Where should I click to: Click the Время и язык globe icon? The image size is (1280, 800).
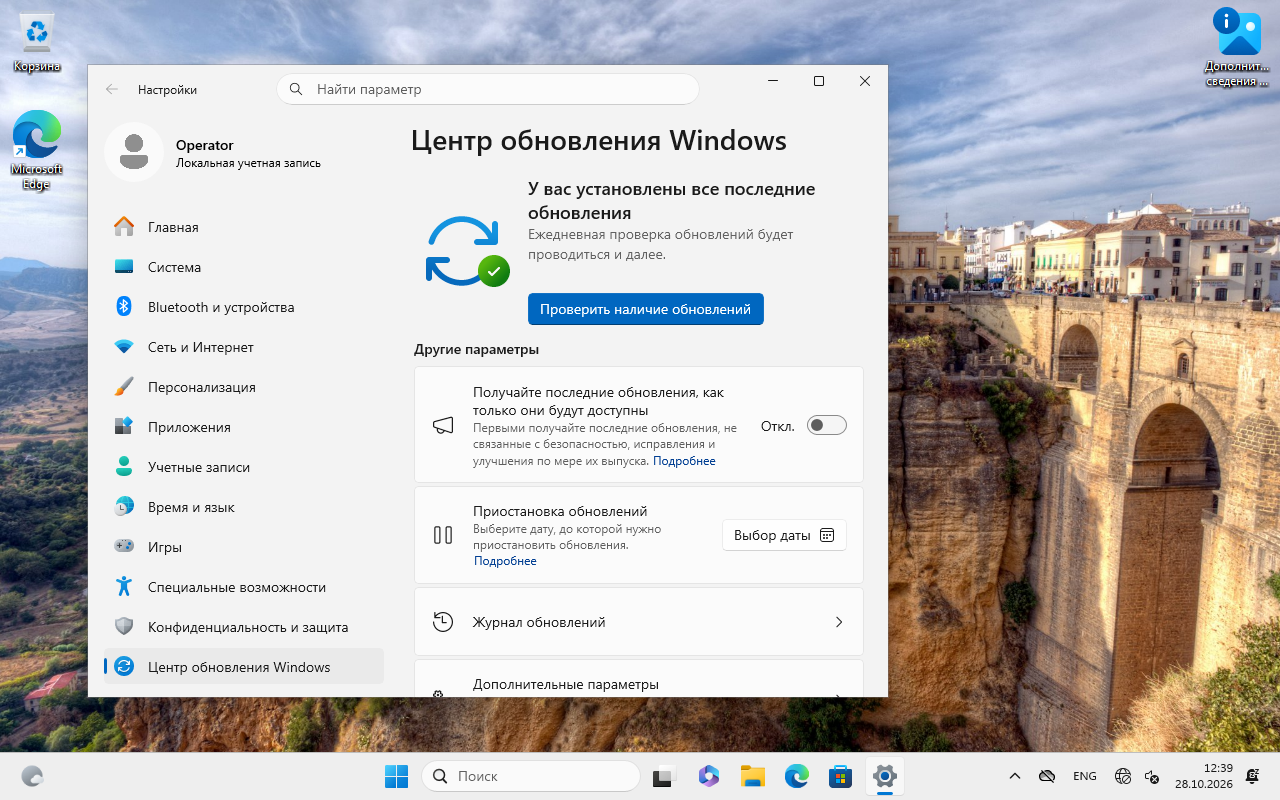tap(124, 507)
